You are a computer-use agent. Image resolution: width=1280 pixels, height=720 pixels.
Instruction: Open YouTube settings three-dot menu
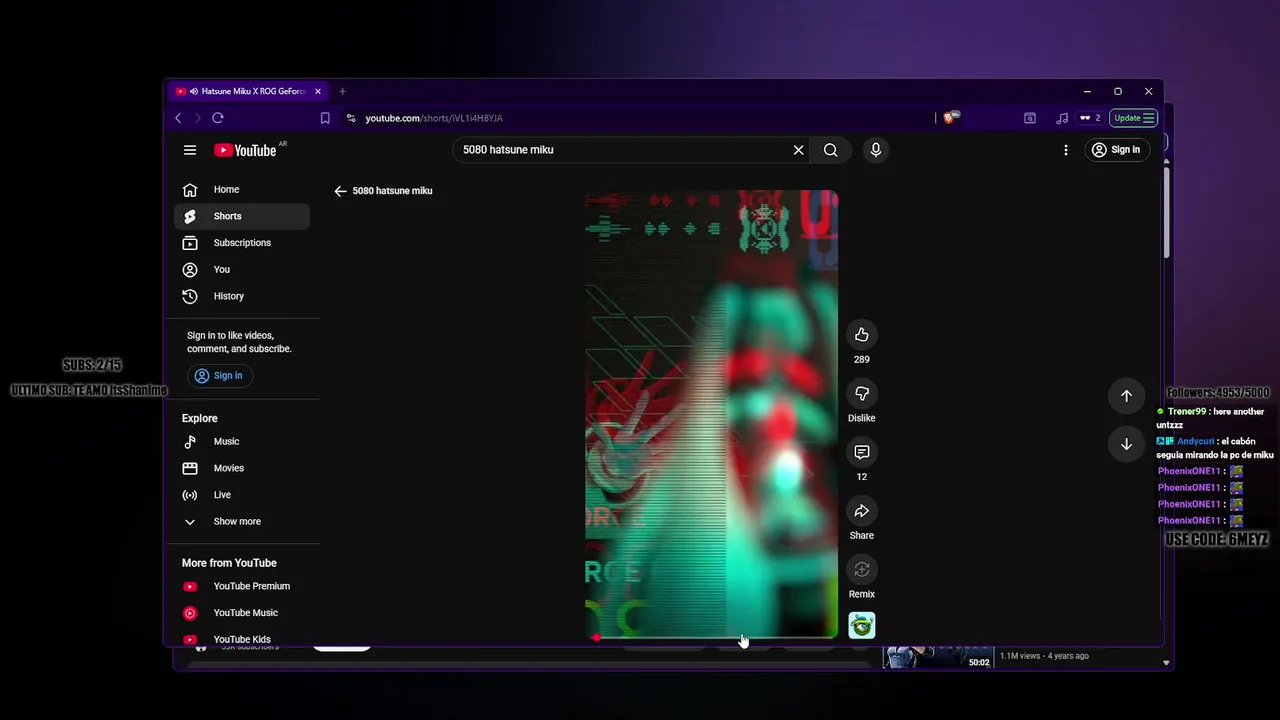pos(1066,150)
